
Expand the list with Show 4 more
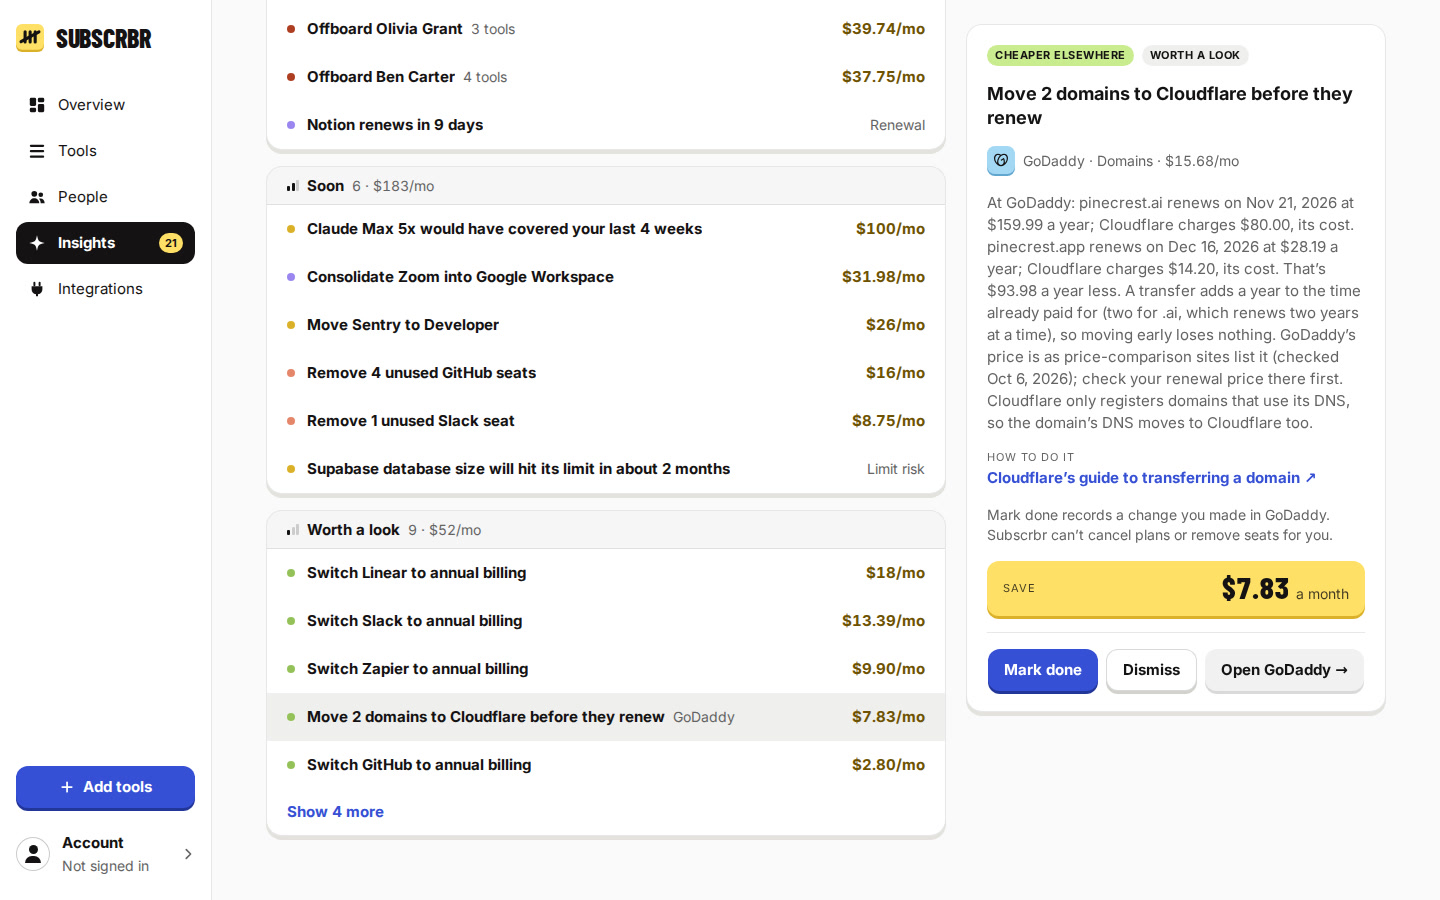pos(335,812)
